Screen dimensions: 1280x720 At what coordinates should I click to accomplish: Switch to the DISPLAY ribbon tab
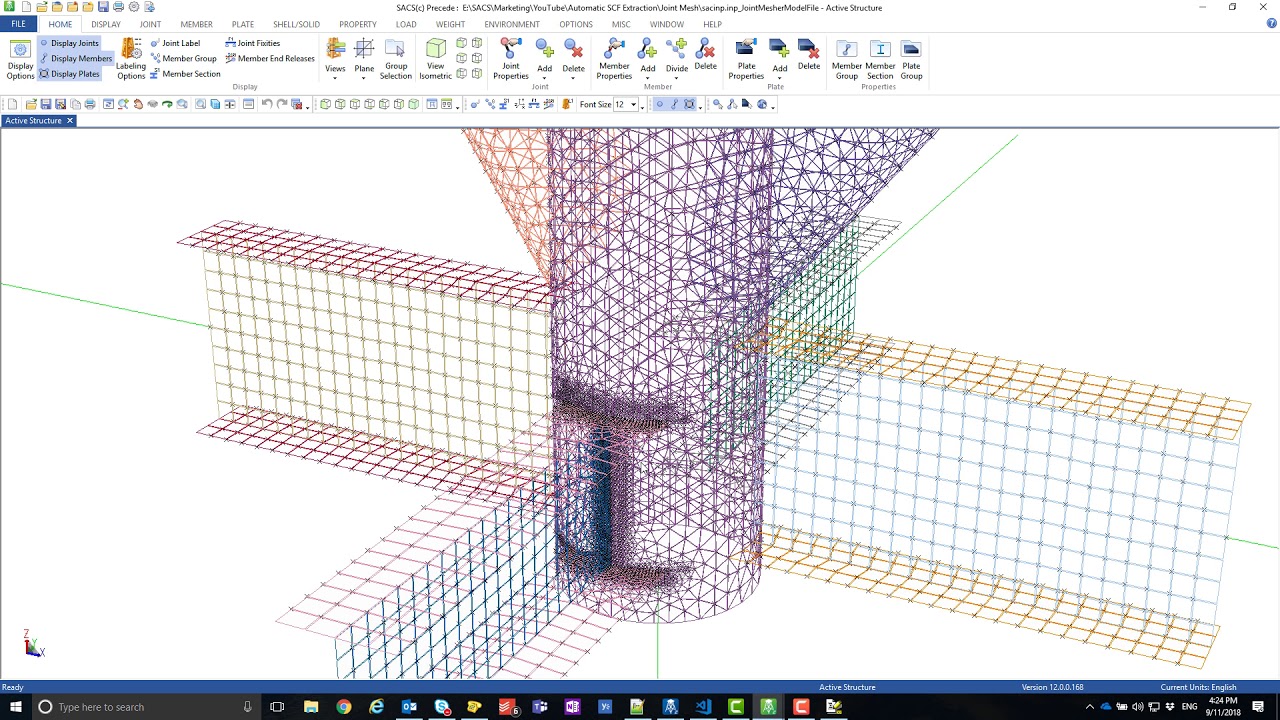(106, 24)
